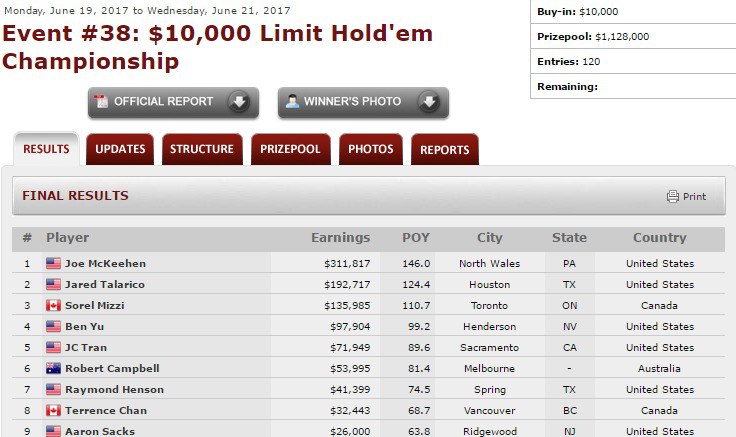Screen dimensions: 736x437
Task: Click the US flag next to Joe McKeehen
Action: click(x=54, y=264)
